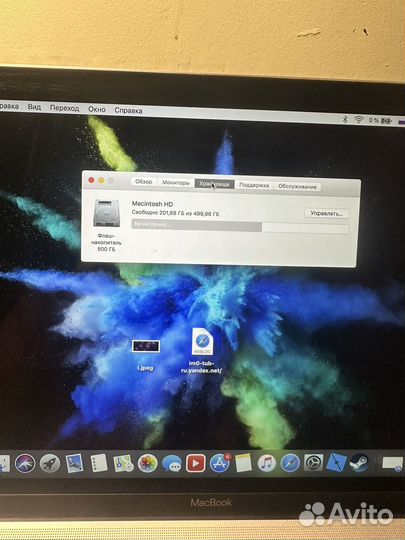405x540 pixels.
Task: Click the battery 0% indicator
Action: pos(380,121)
